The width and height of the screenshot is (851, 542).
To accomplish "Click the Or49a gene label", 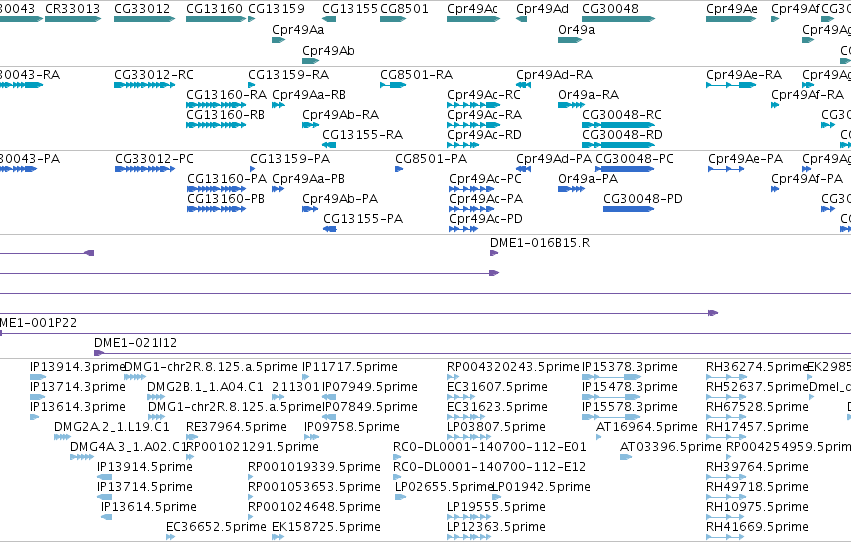I will point(576,30).
